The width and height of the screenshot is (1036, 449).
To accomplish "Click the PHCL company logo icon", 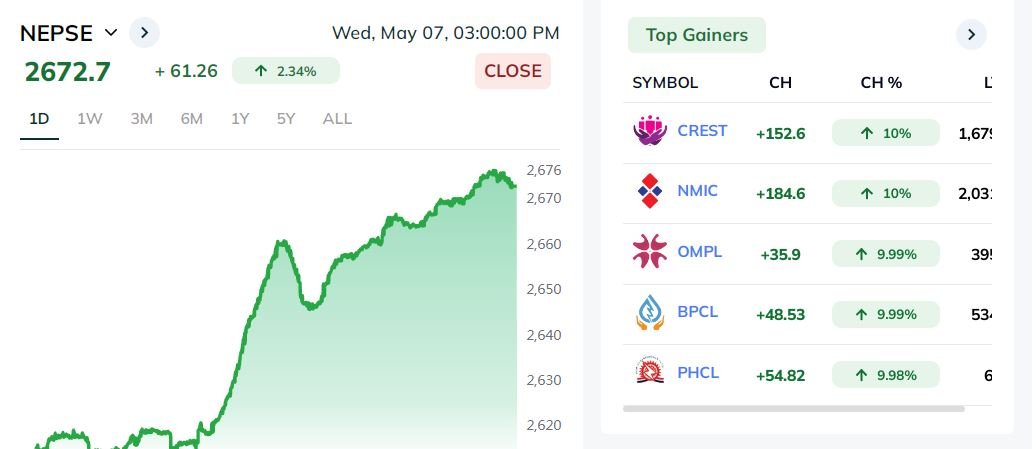I will tap(649, 372).
